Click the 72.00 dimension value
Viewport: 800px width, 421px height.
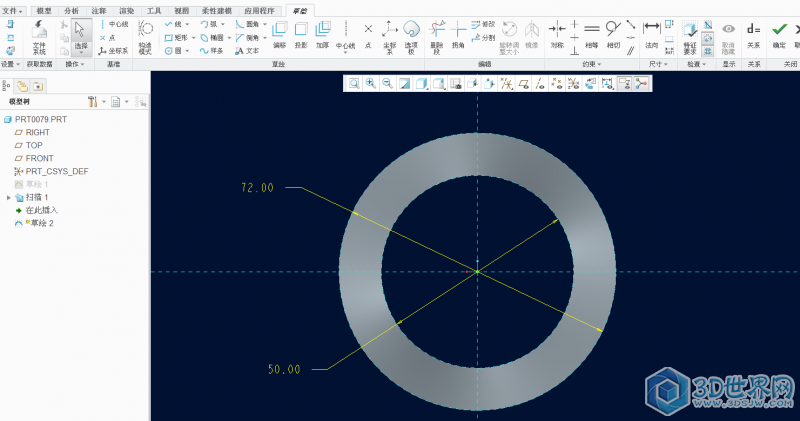click(257, 187)
